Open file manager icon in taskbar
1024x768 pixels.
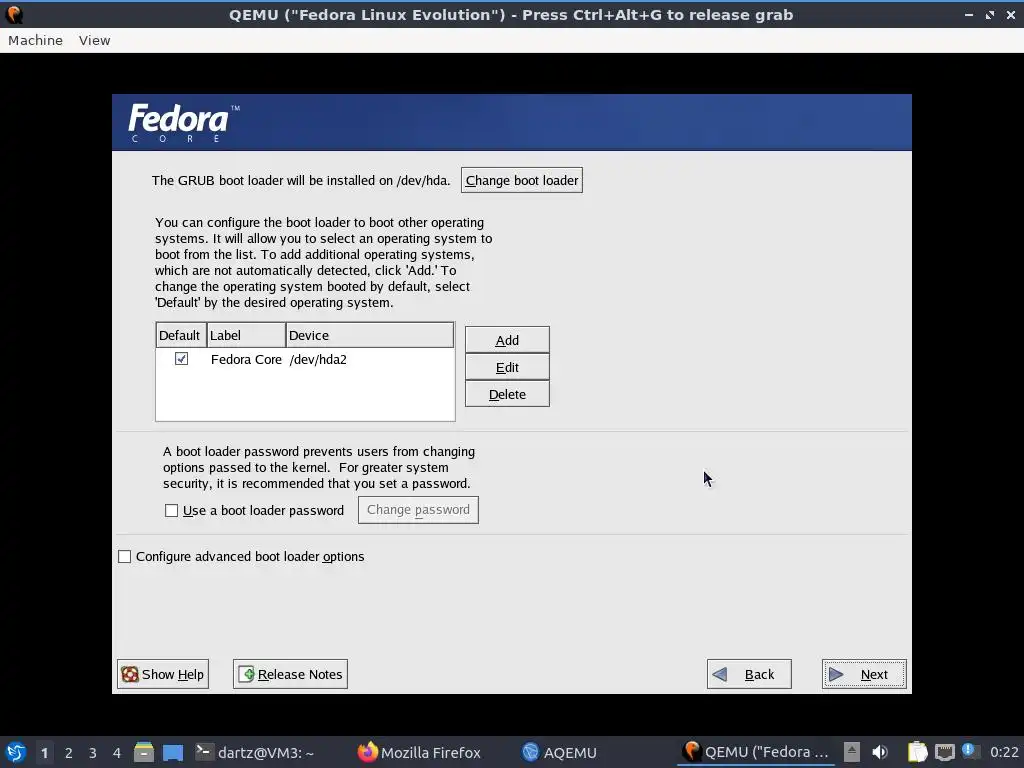click(x=144, y=752)
